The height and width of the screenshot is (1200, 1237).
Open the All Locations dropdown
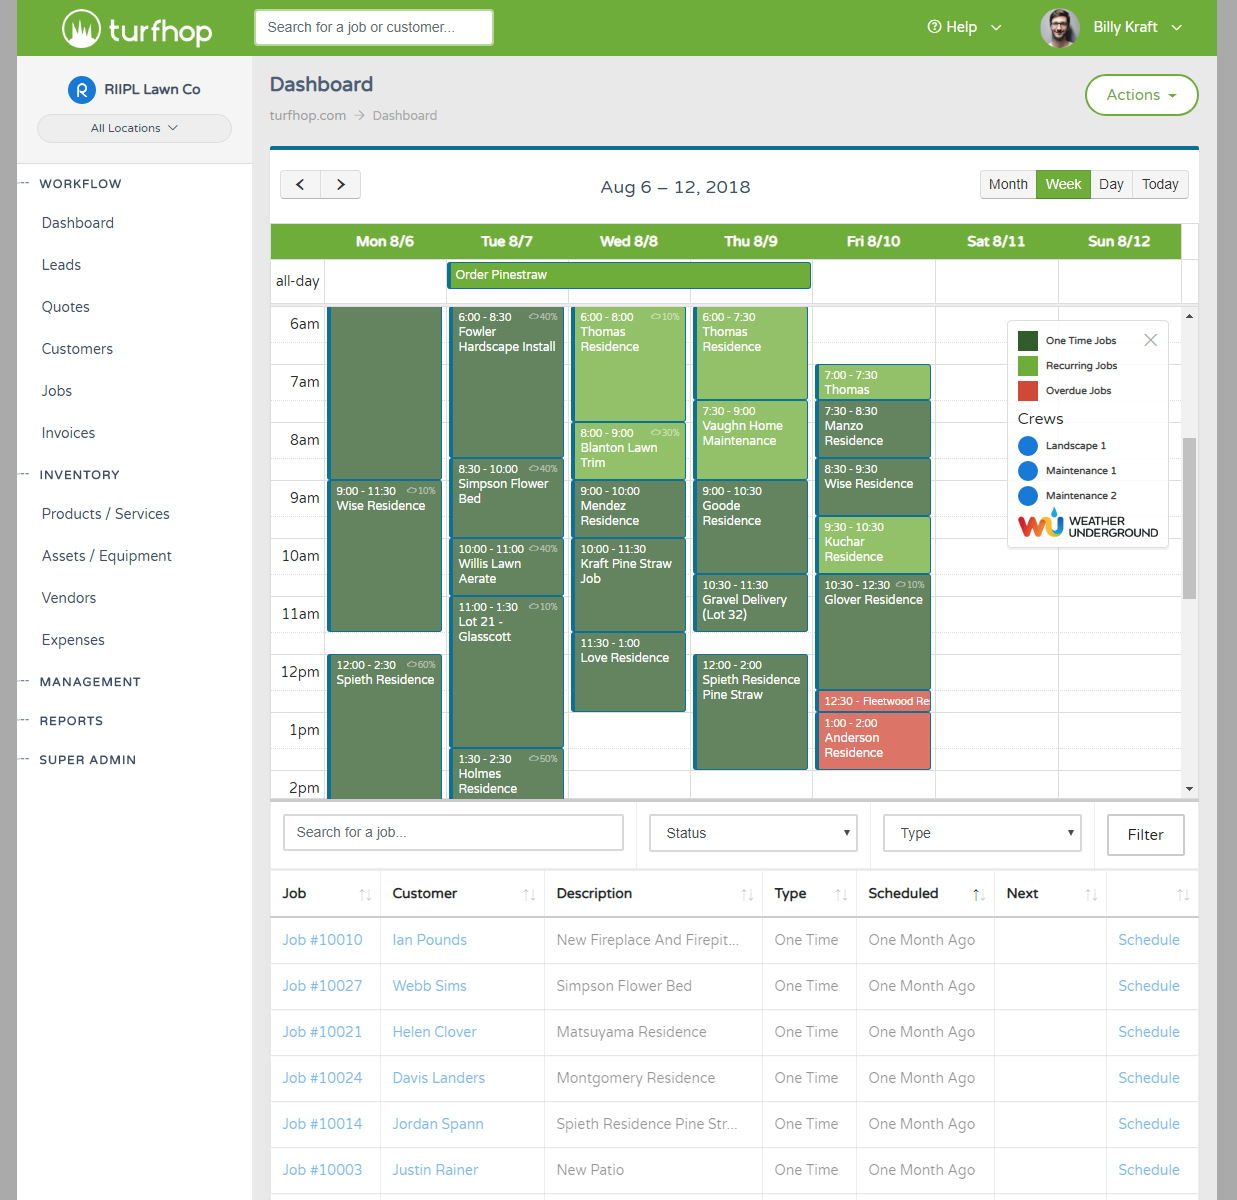tap(133, 128)
